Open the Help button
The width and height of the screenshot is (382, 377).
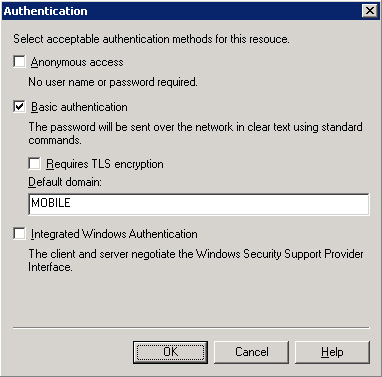coord(332,352)
